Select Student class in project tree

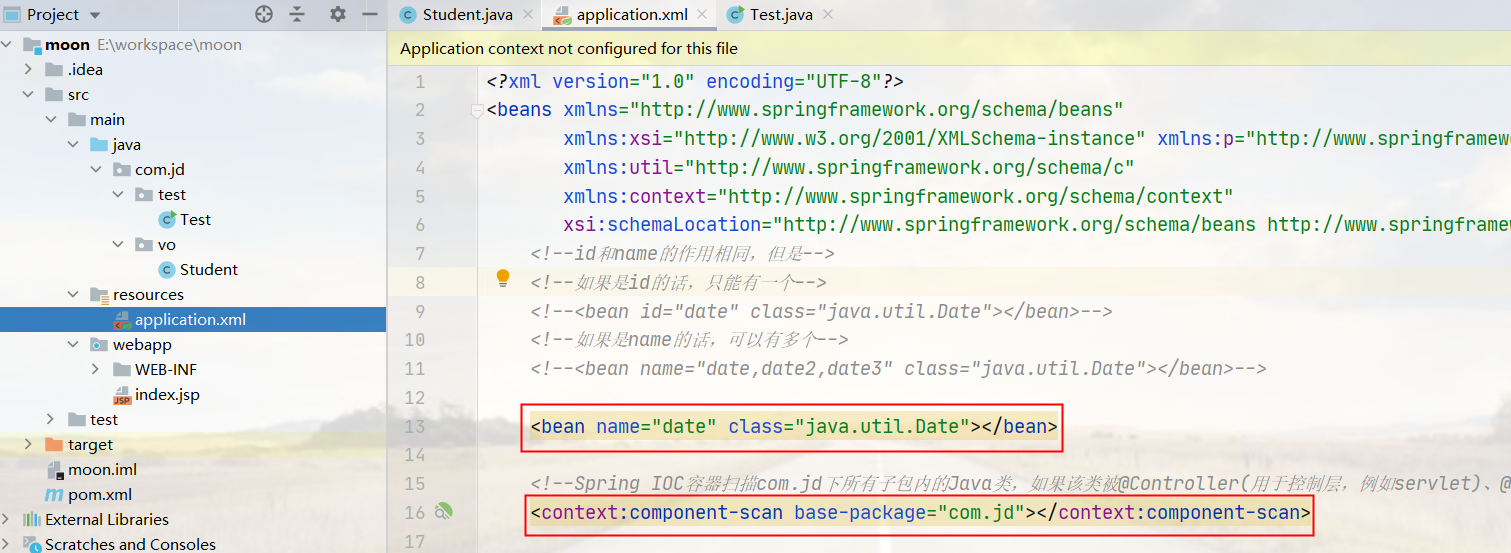click(208, 269)
